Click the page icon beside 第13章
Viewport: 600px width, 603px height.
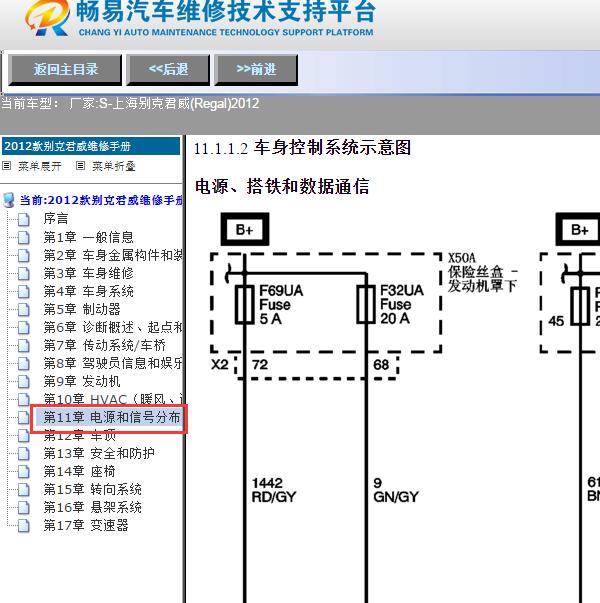coord(23,453)
